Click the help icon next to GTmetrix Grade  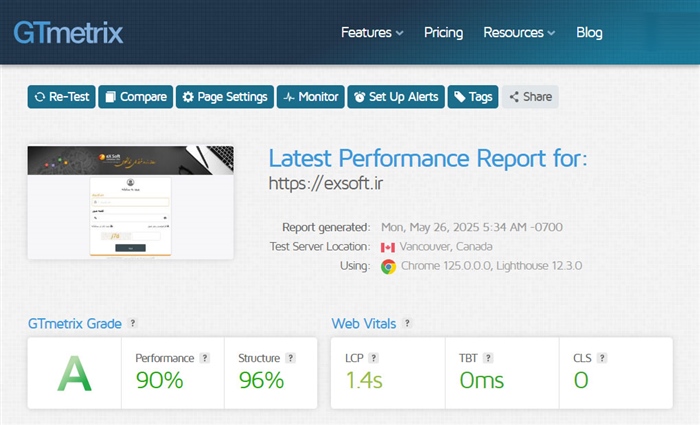(133, 324)
